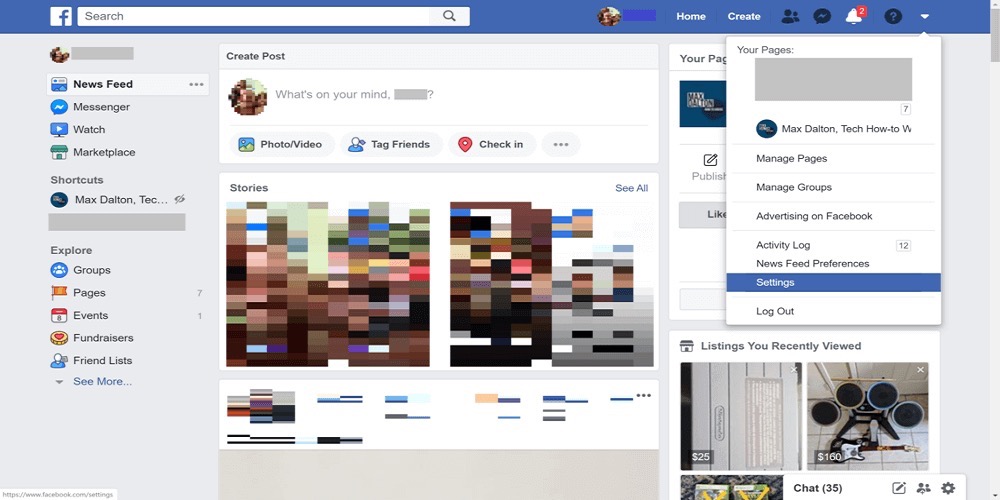Click Create in top navigation
This screenshot has width=1000, height=500.
tap(744, 17)
